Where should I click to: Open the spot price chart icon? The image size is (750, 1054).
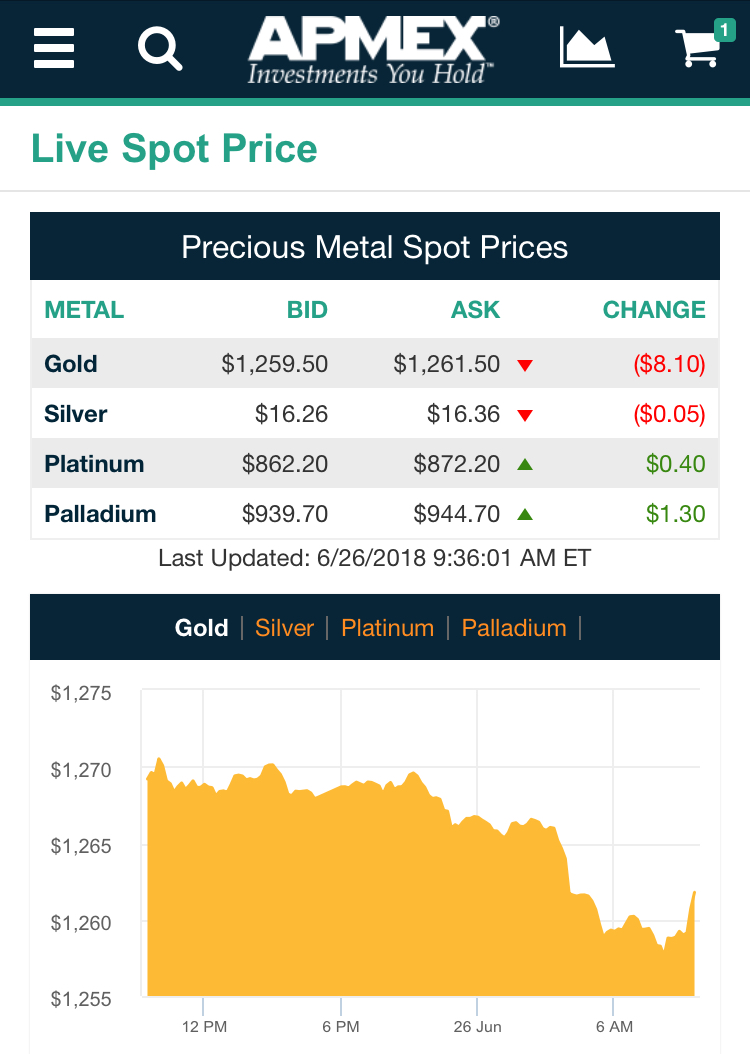[x=586, y=47]
